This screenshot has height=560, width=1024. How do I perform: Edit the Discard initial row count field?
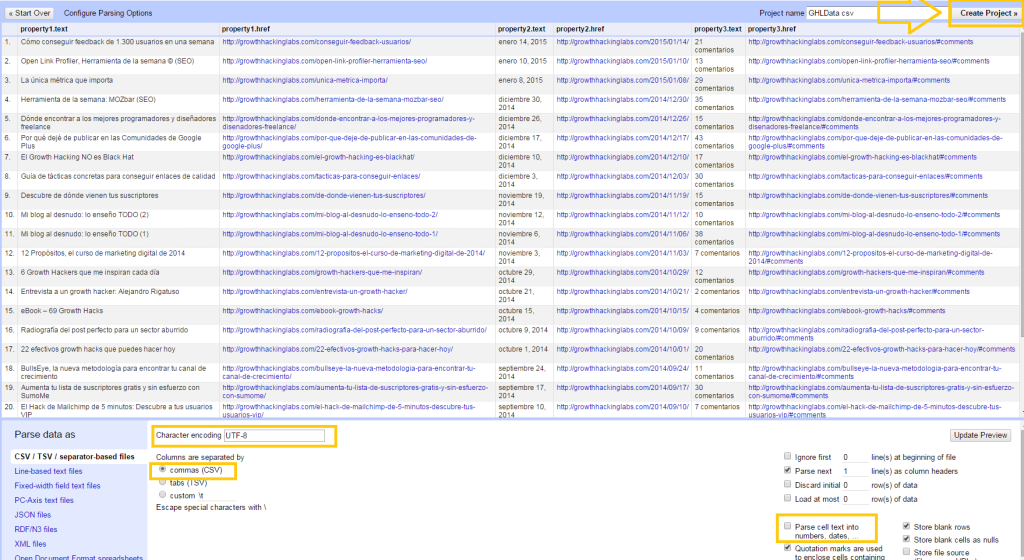click(855, 485)
